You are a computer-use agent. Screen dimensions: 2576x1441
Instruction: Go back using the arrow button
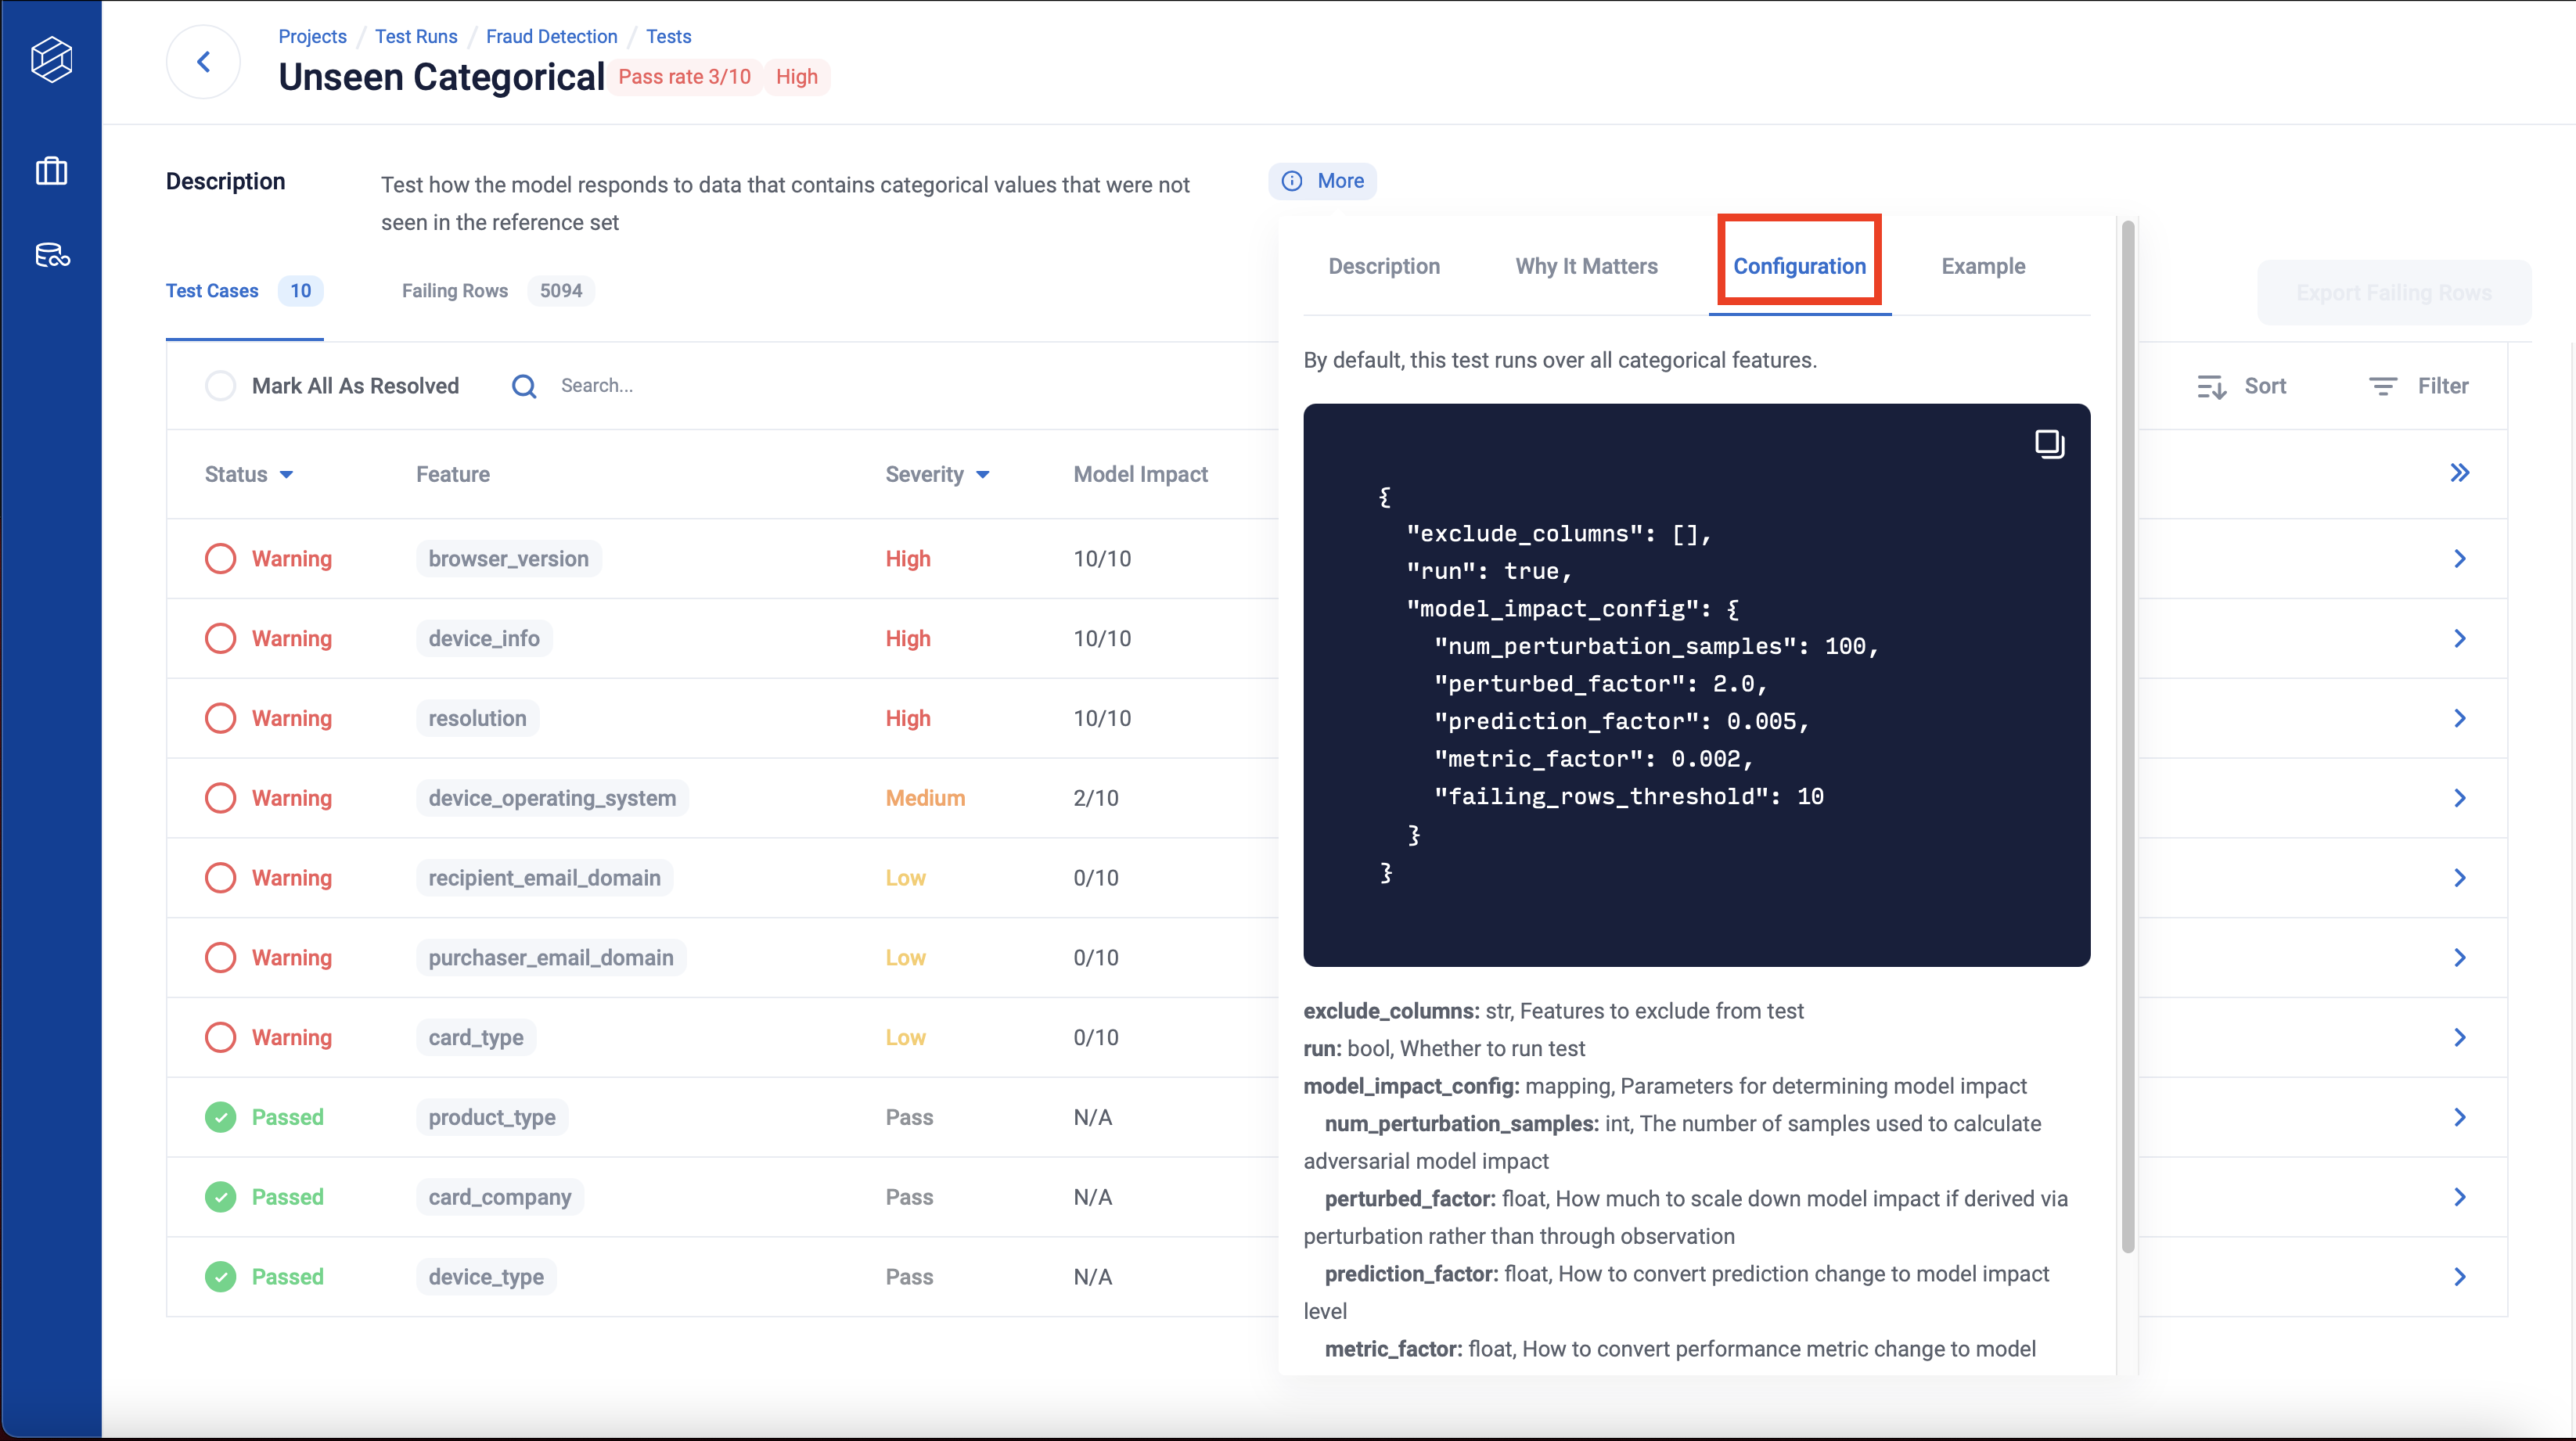tap(203, 62)
